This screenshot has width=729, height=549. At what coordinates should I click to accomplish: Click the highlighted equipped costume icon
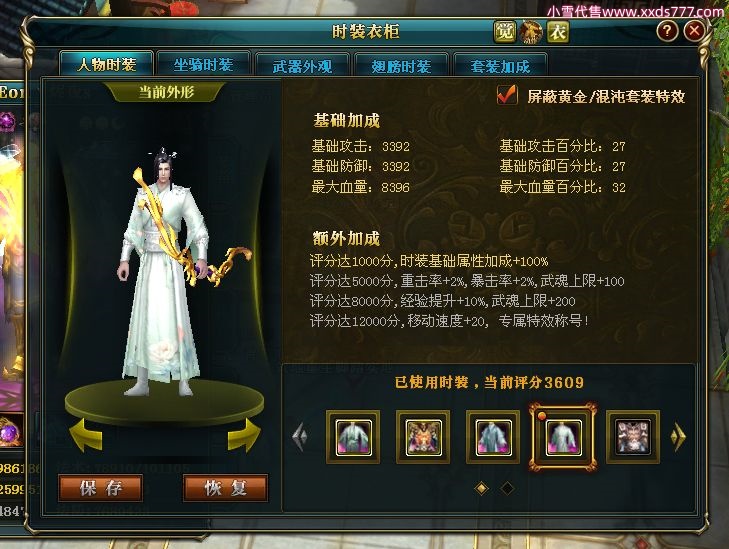(x=563, y=437)
